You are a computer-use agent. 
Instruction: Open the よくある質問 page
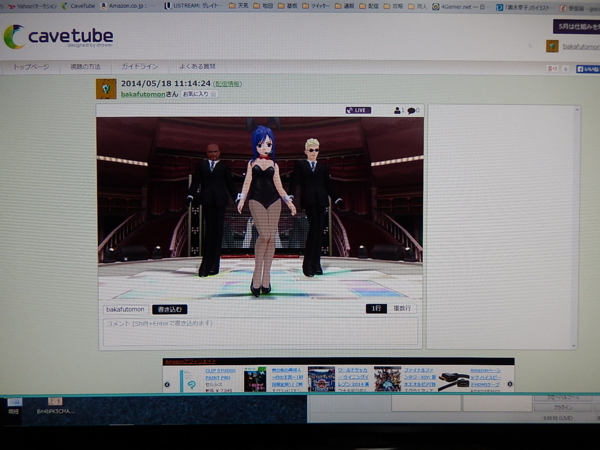pos(197,67)
